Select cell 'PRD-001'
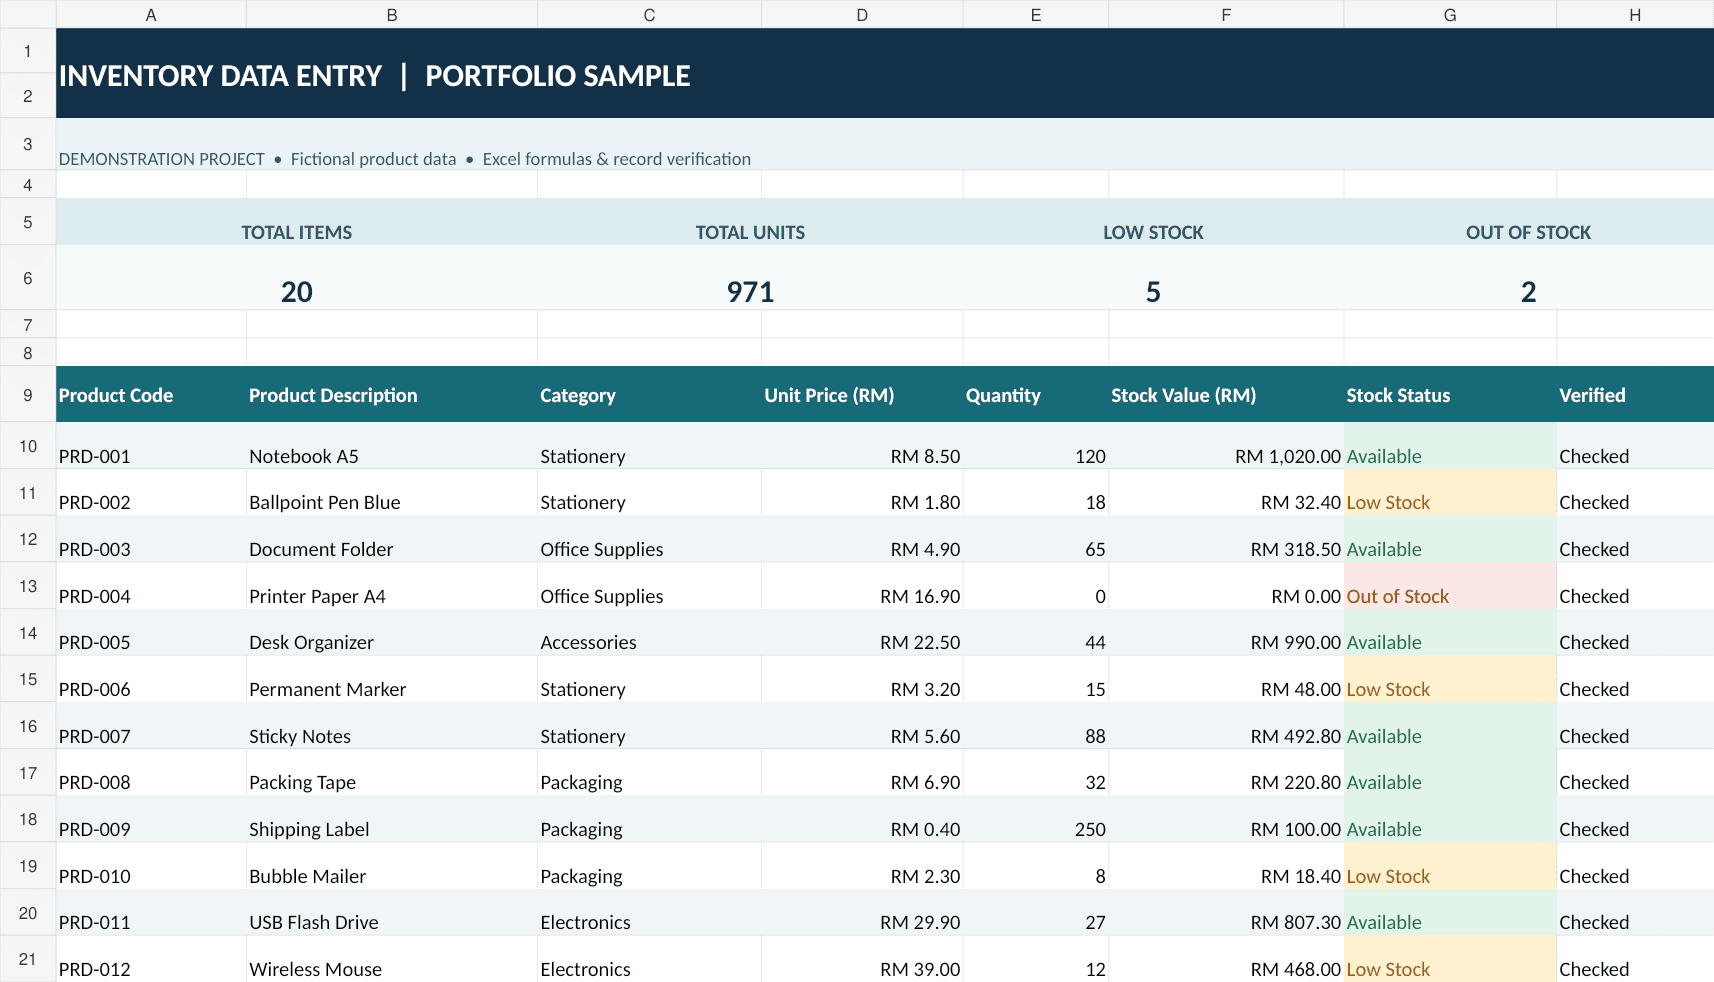This screenshot has width=1714, height=982. (x=151, y=446)
